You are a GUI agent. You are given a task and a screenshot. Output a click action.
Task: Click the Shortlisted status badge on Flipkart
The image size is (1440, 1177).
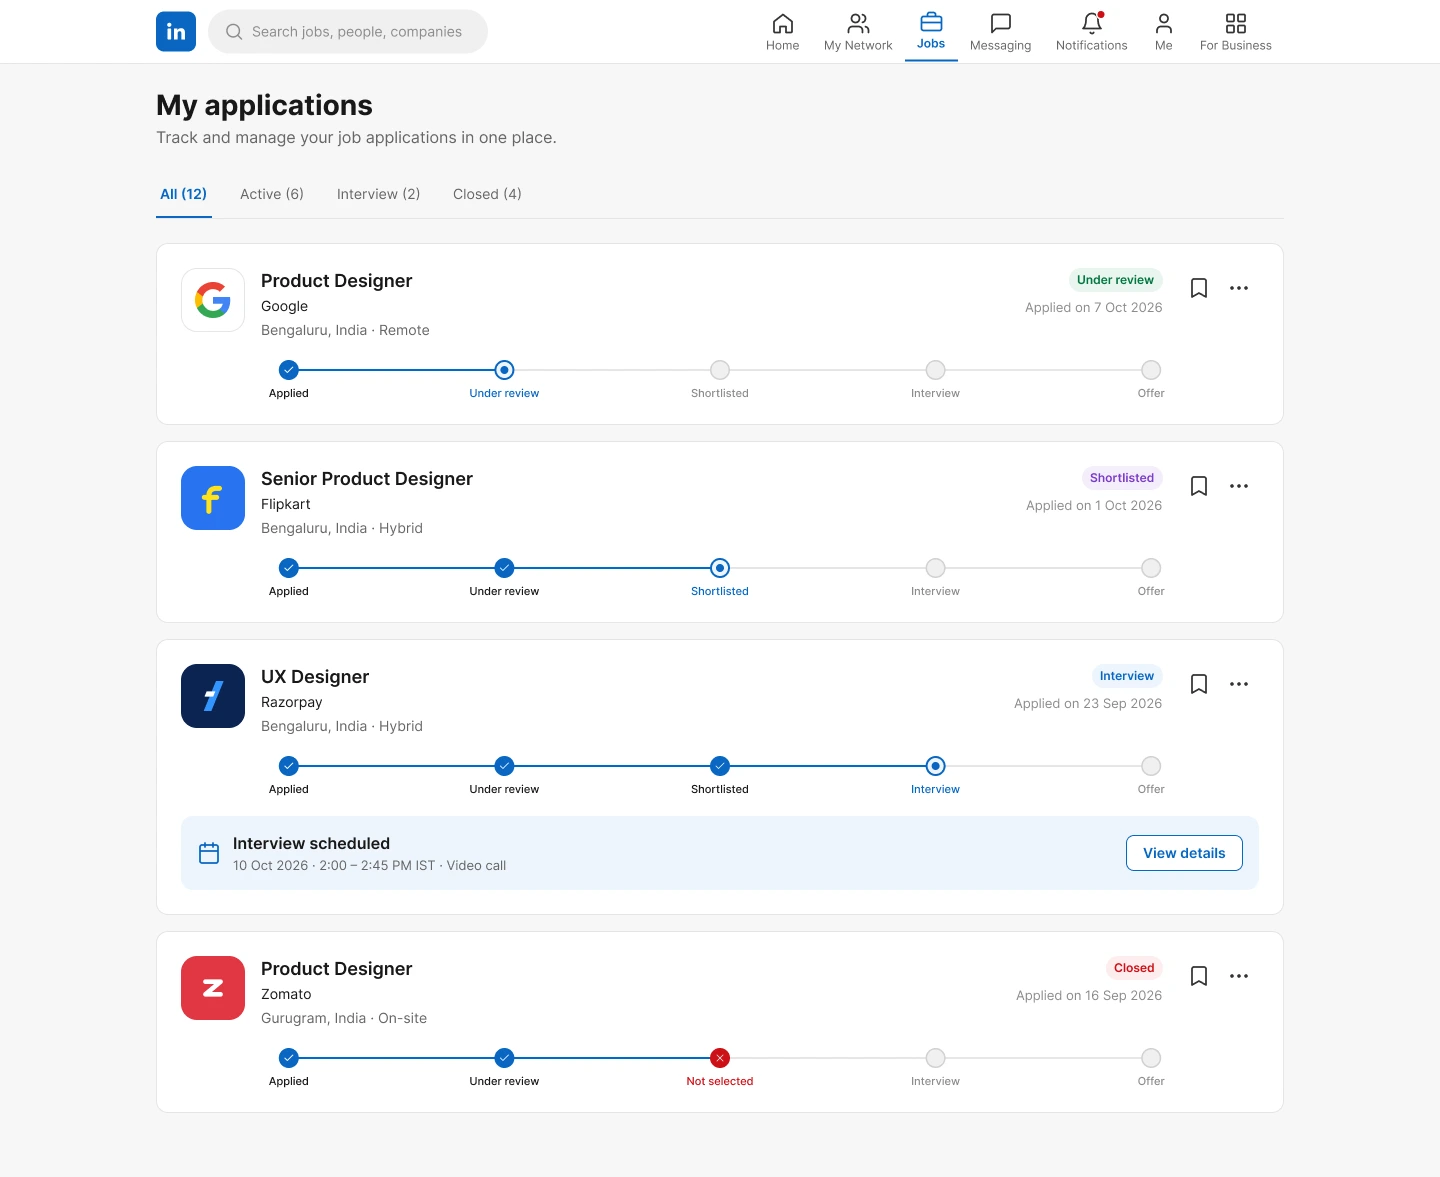pyautogui.click(x=1122, y=478)
